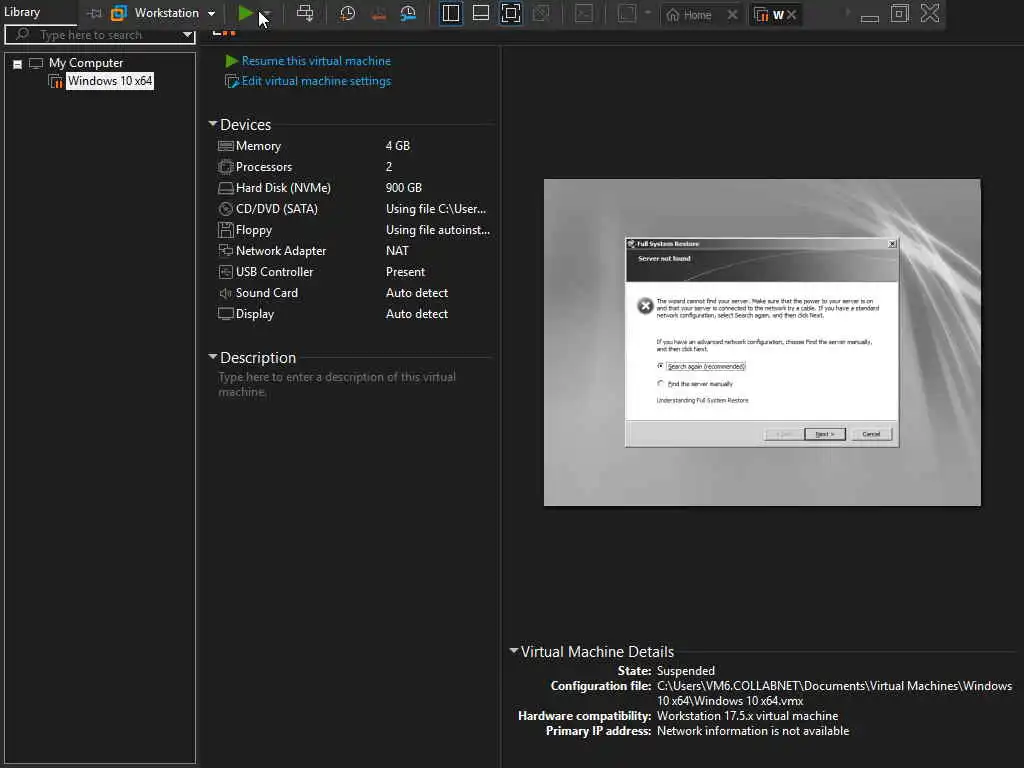
Task: Click the CD/DVD (SATA) icon
Action: [x=225, y=209]
